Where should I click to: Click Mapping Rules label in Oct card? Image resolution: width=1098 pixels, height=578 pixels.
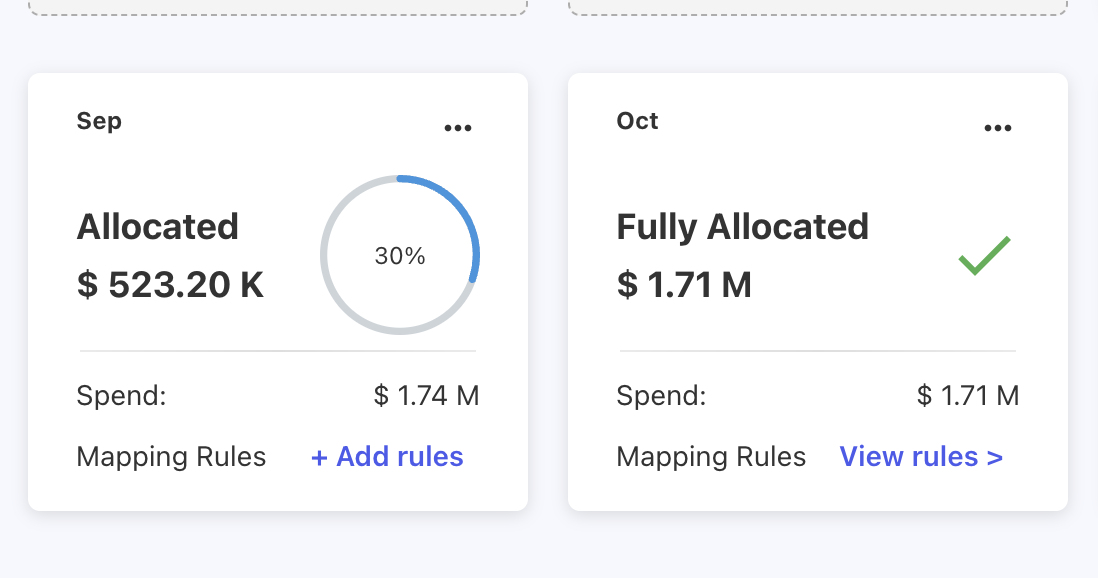(x=711, y=457)
